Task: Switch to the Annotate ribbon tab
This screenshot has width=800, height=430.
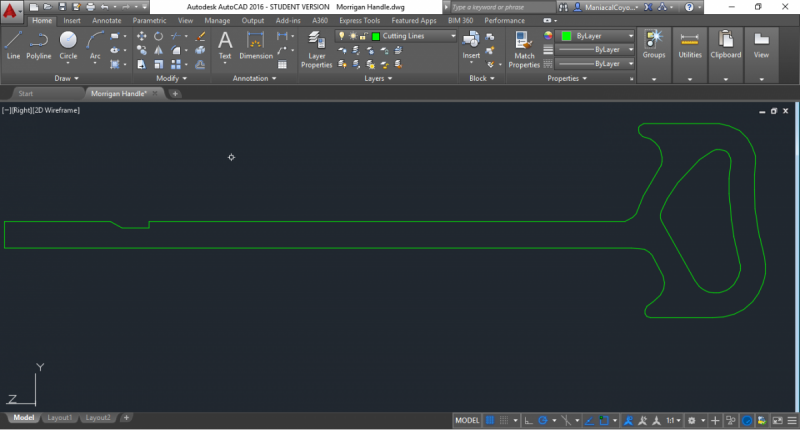Action: tap(105, 20)
